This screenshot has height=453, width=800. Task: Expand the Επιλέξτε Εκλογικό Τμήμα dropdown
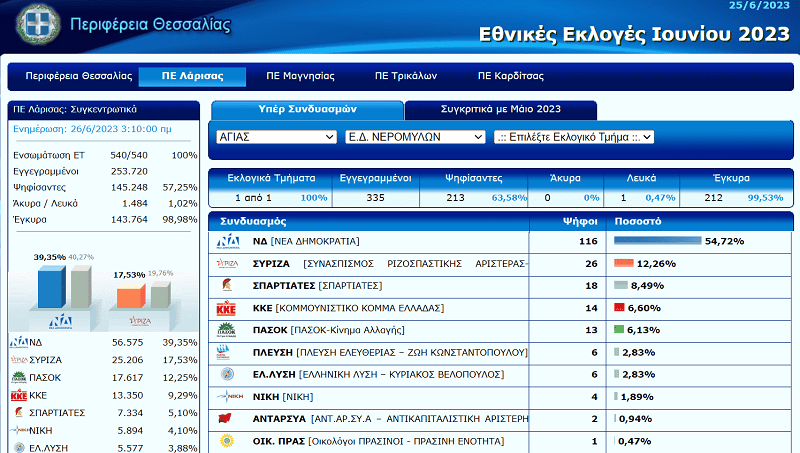[573, 137]
